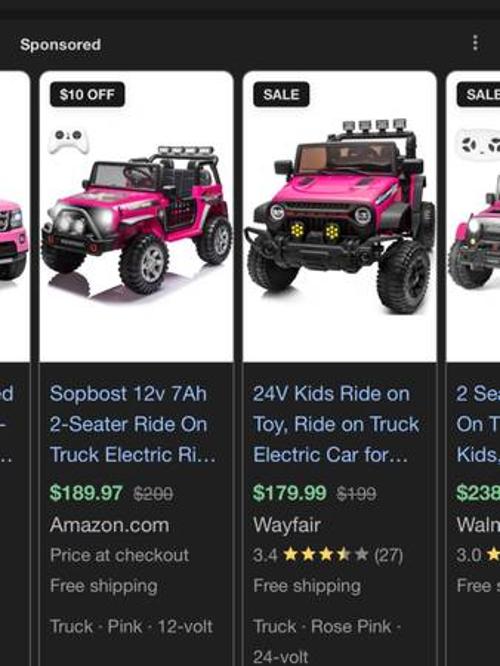Click the SALE badge on the rightmost card
This screenshot has width=500, height=666.
478,94
